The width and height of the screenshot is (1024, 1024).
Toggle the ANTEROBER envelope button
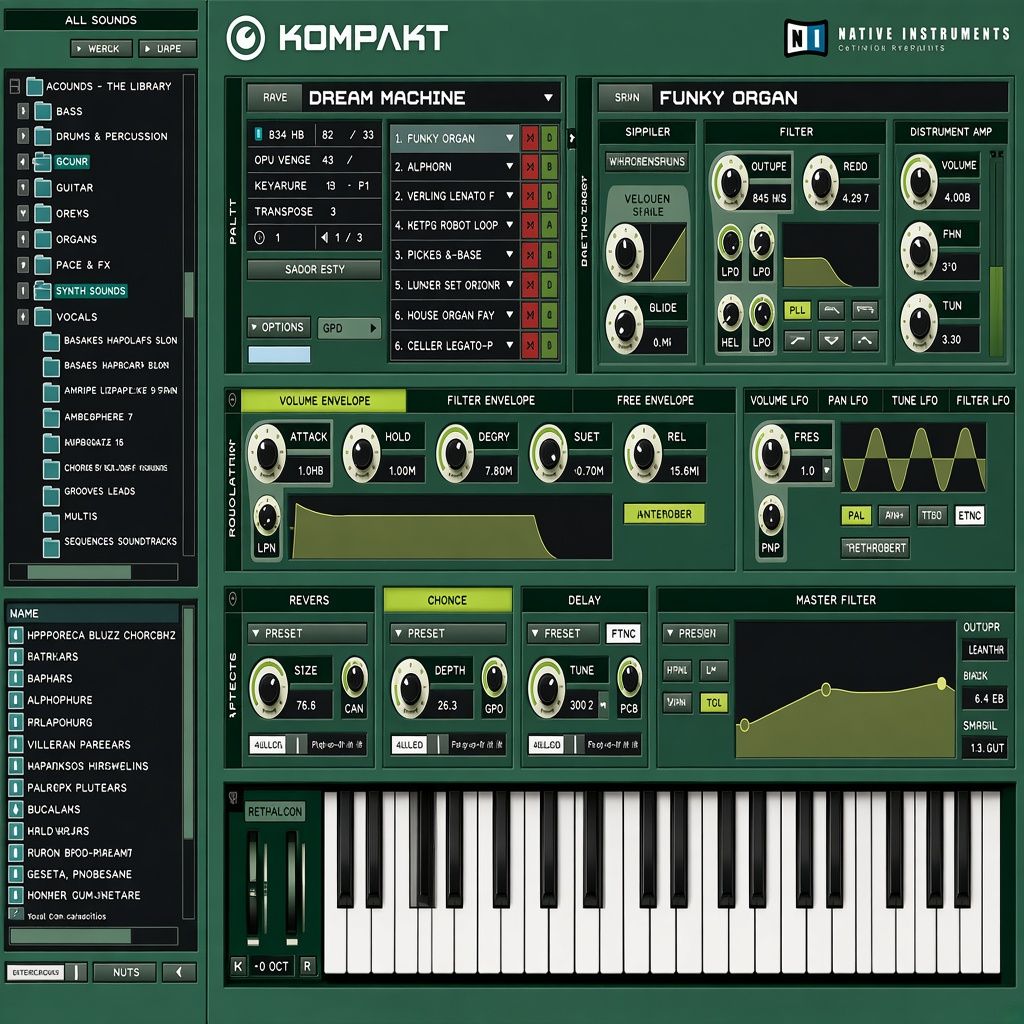pos(664,514)
